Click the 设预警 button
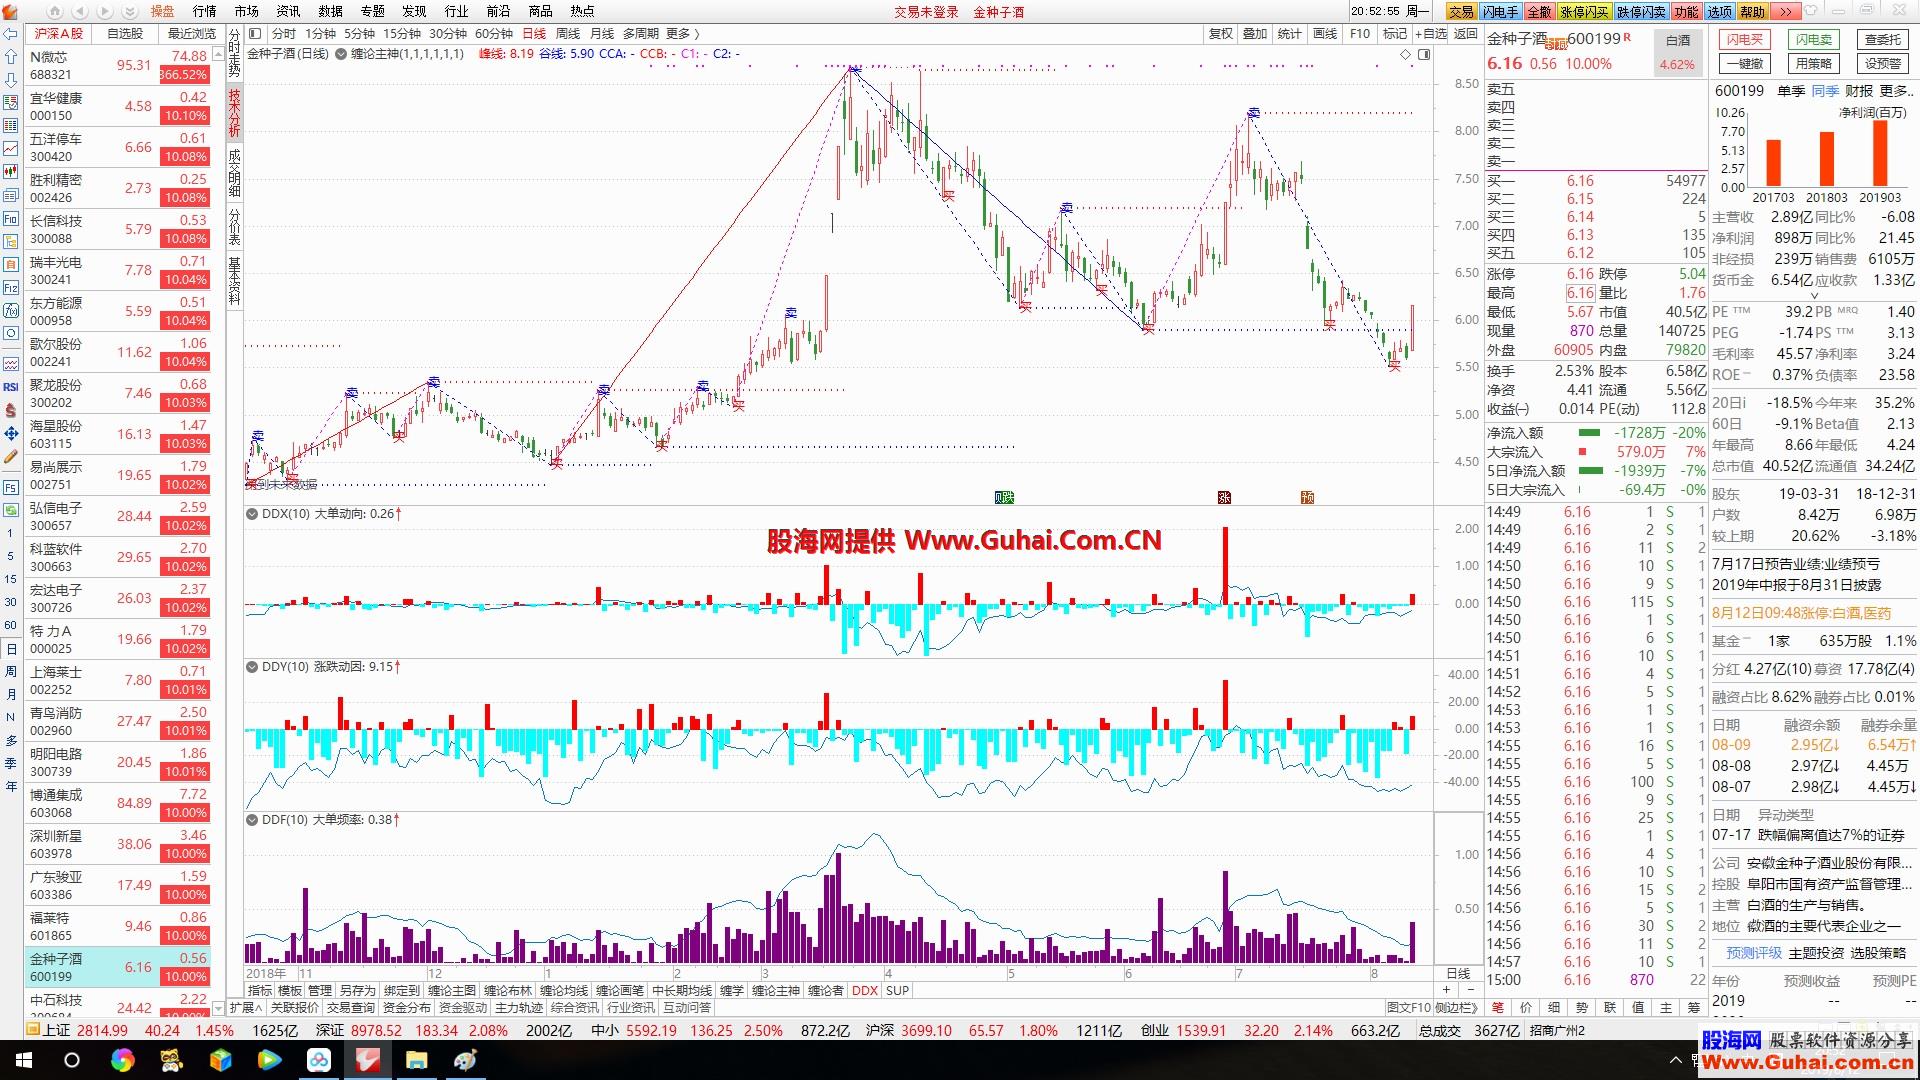Image resolution: width=1920 pixels, height=1080 pixels. 1883,64
